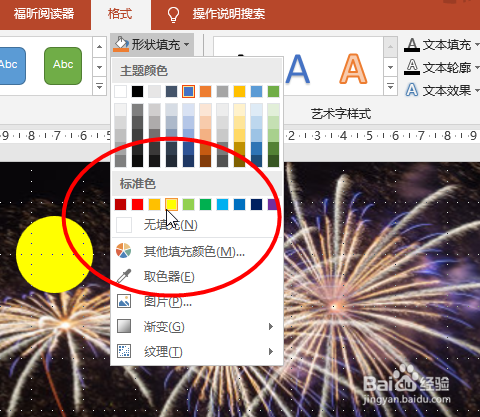Choose 图片(P)... fill option
The image size is (480, 417).
coord(197,302)
